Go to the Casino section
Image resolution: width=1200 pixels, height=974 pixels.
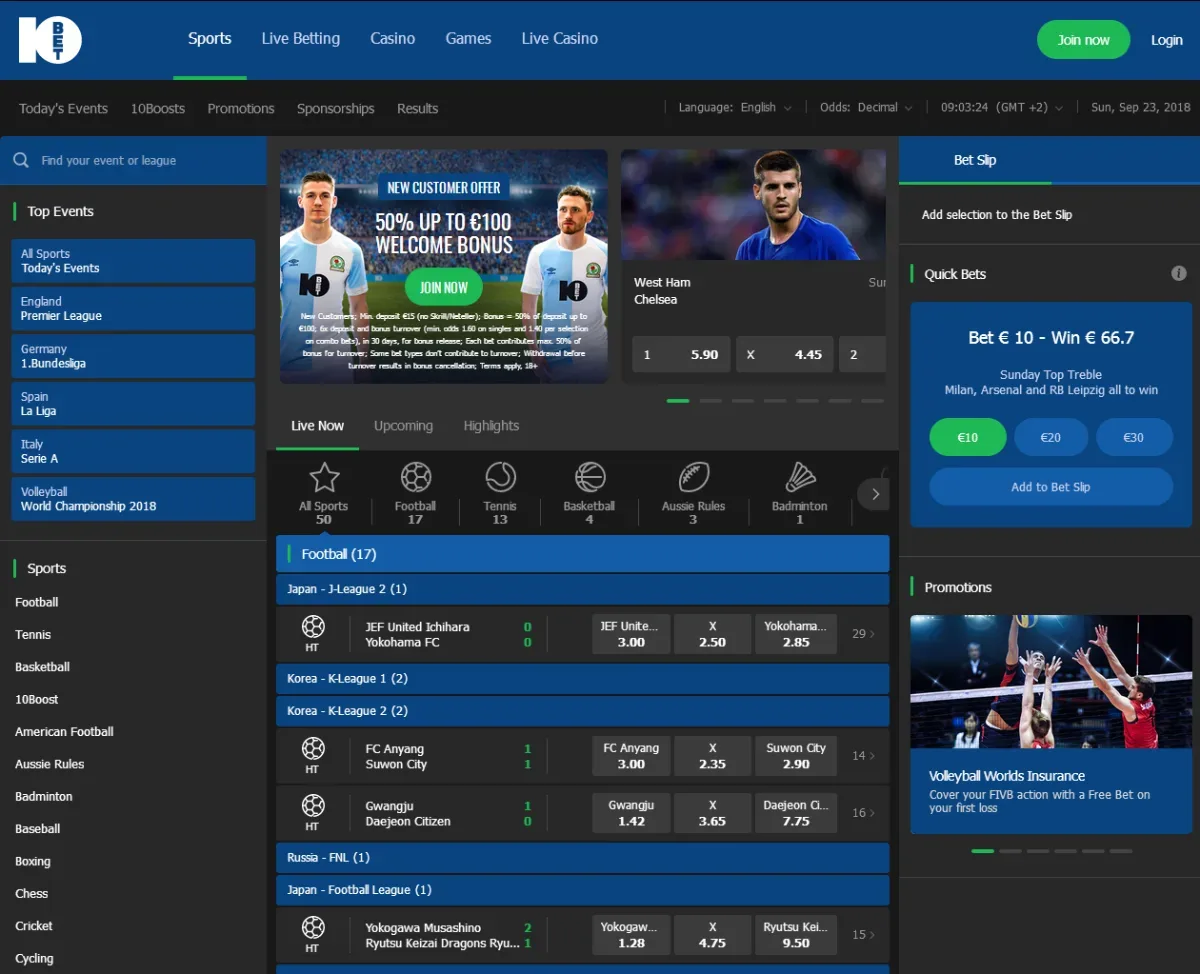(x=392, y=39)
